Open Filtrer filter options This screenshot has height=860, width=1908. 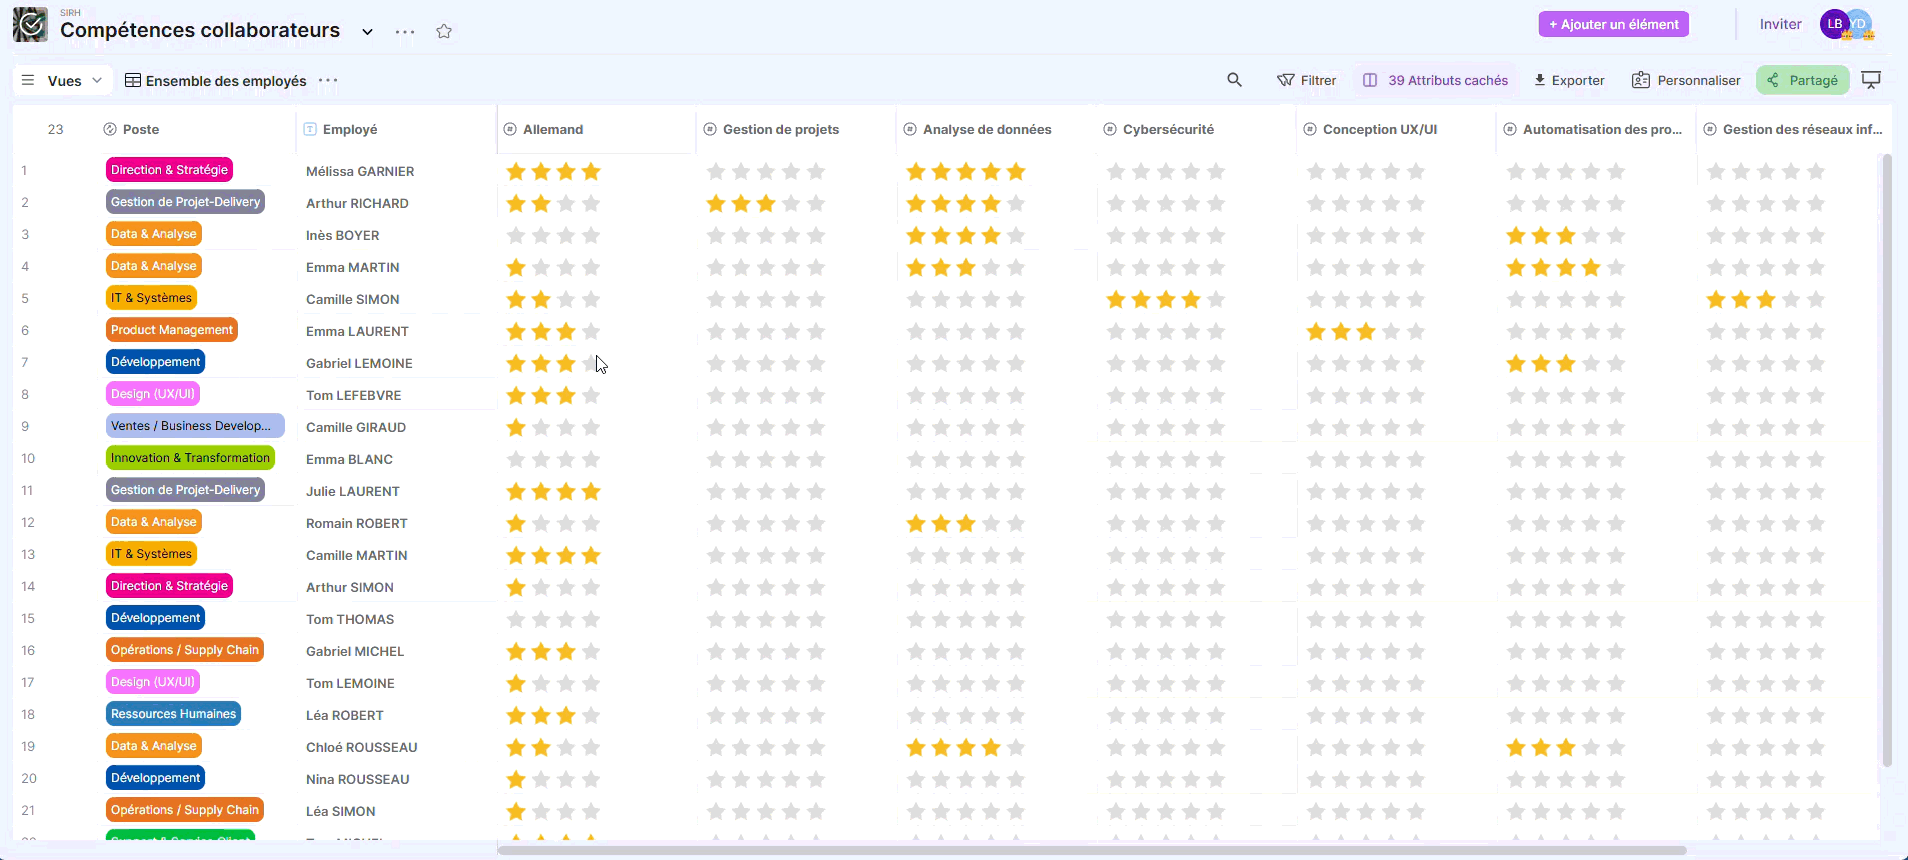pyautogui.click(x=1306, y=80)
